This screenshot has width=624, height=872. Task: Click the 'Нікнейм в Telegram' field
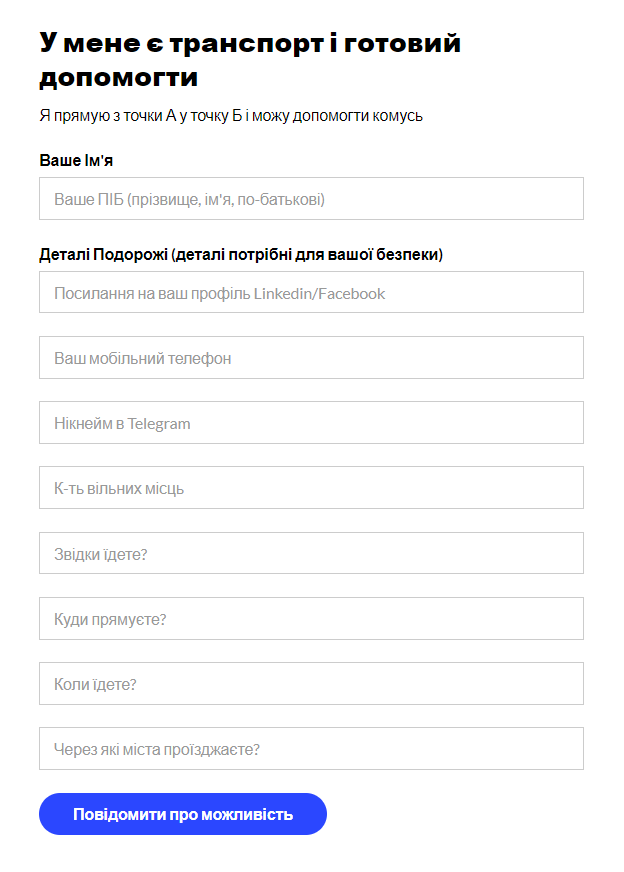pos(311,423)
